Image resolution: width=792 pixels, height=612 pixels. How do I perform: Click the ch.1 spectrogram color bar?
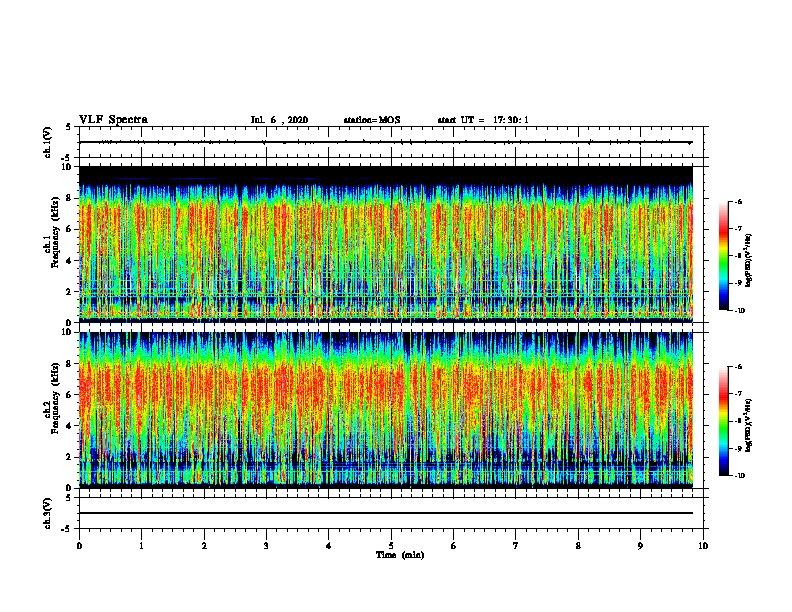coord(724,256)
